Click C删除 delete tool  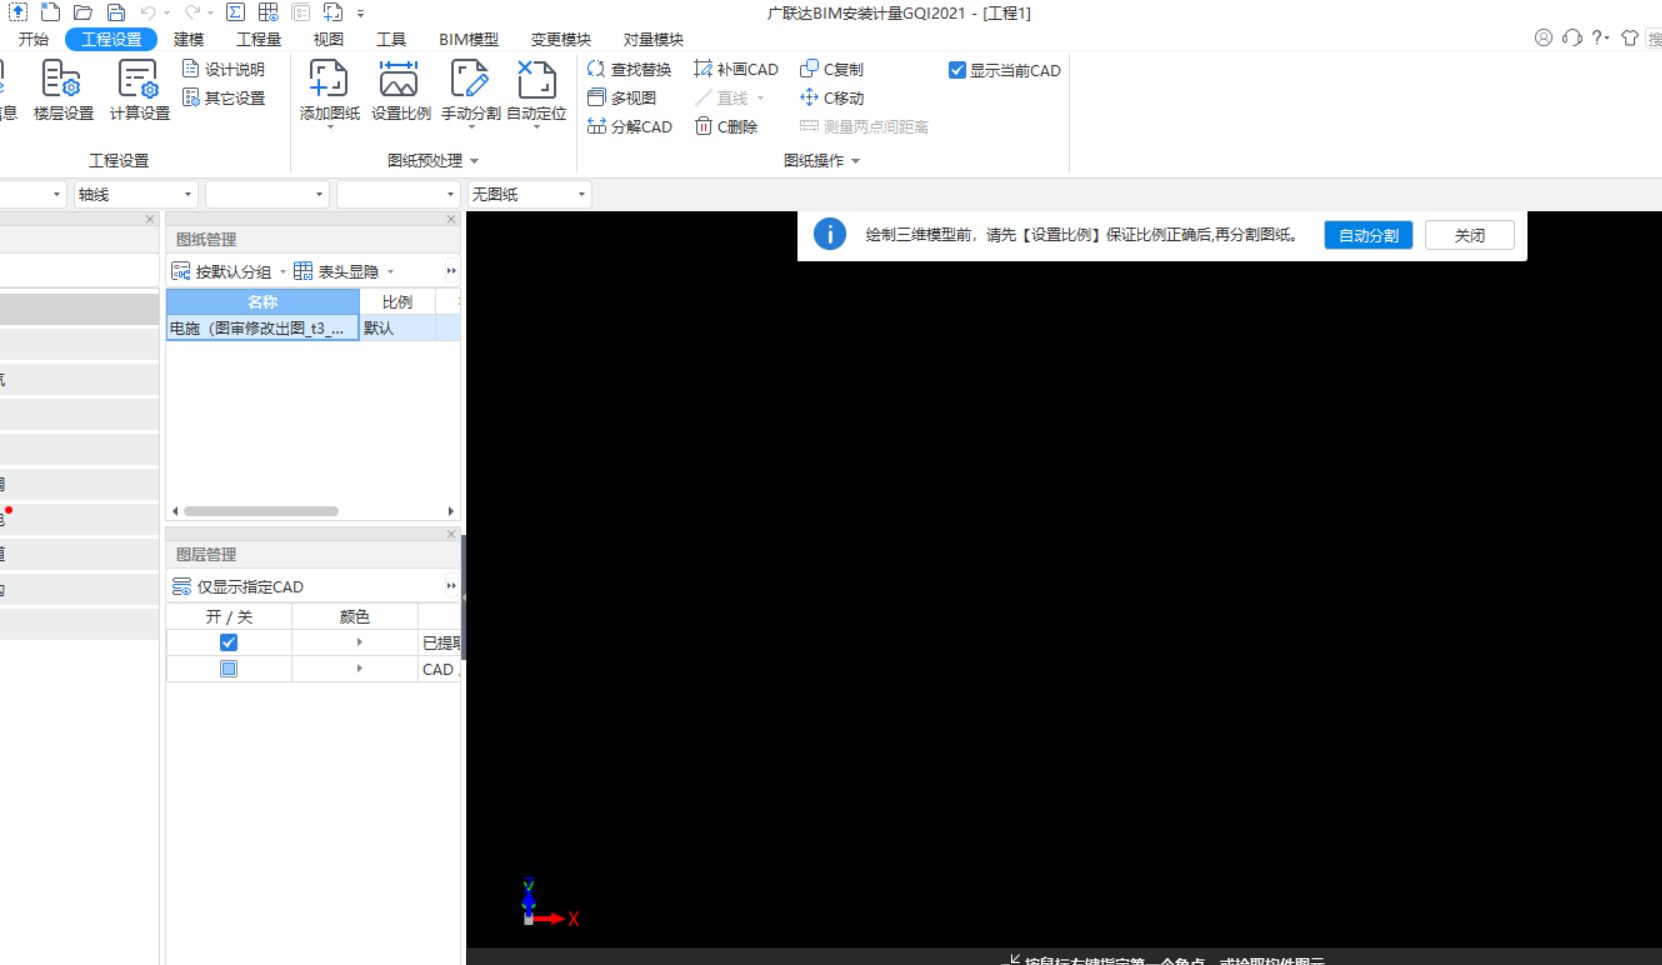(x=726, y=127)
